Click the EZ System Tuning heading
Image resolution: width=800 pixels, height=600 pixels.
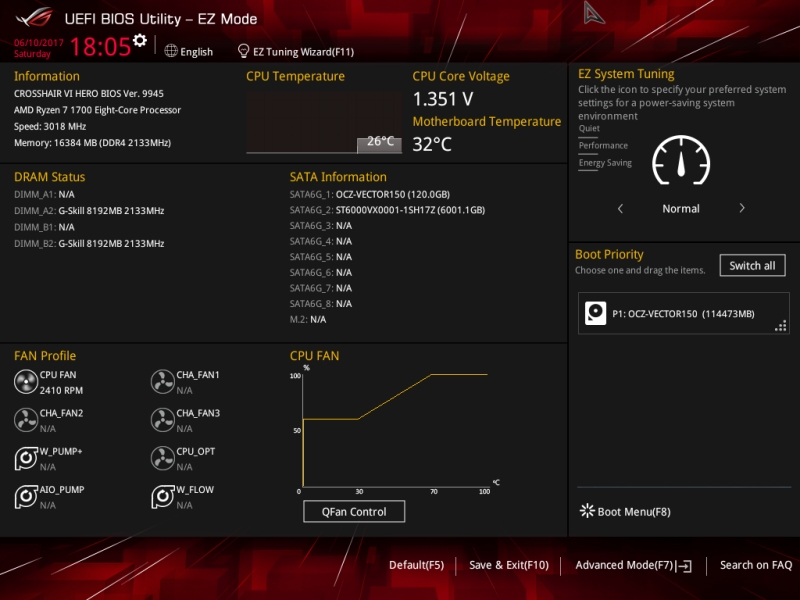626,74
